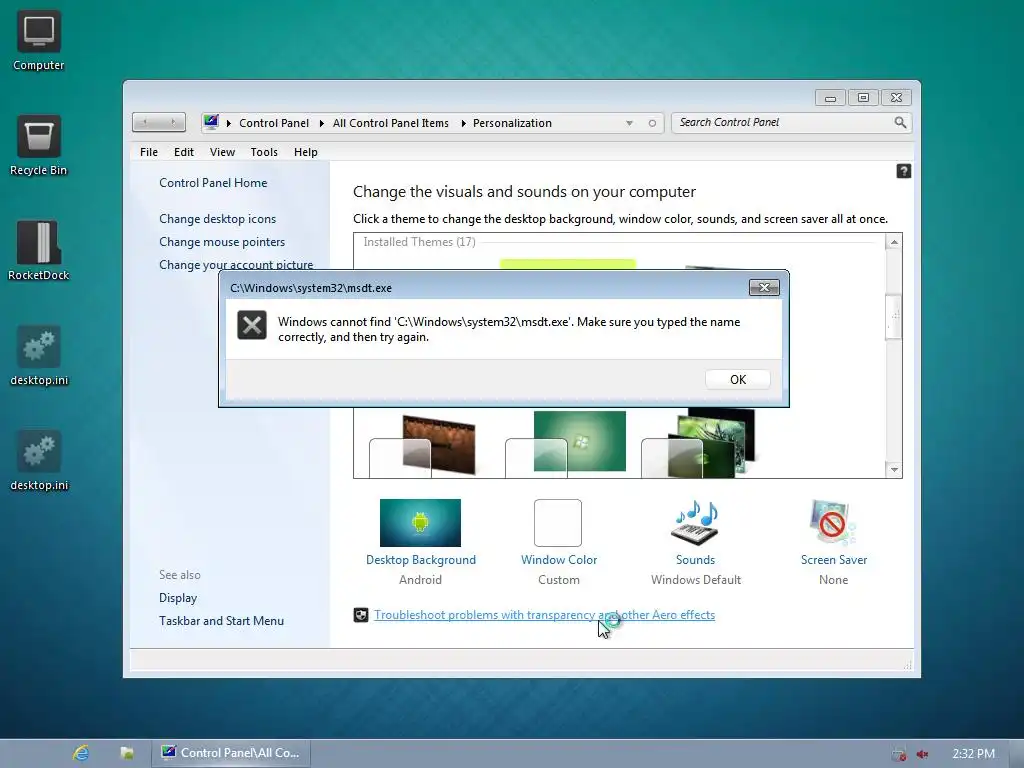
Task: Click the themes list scroll up arrow
Action: point(894,242)
